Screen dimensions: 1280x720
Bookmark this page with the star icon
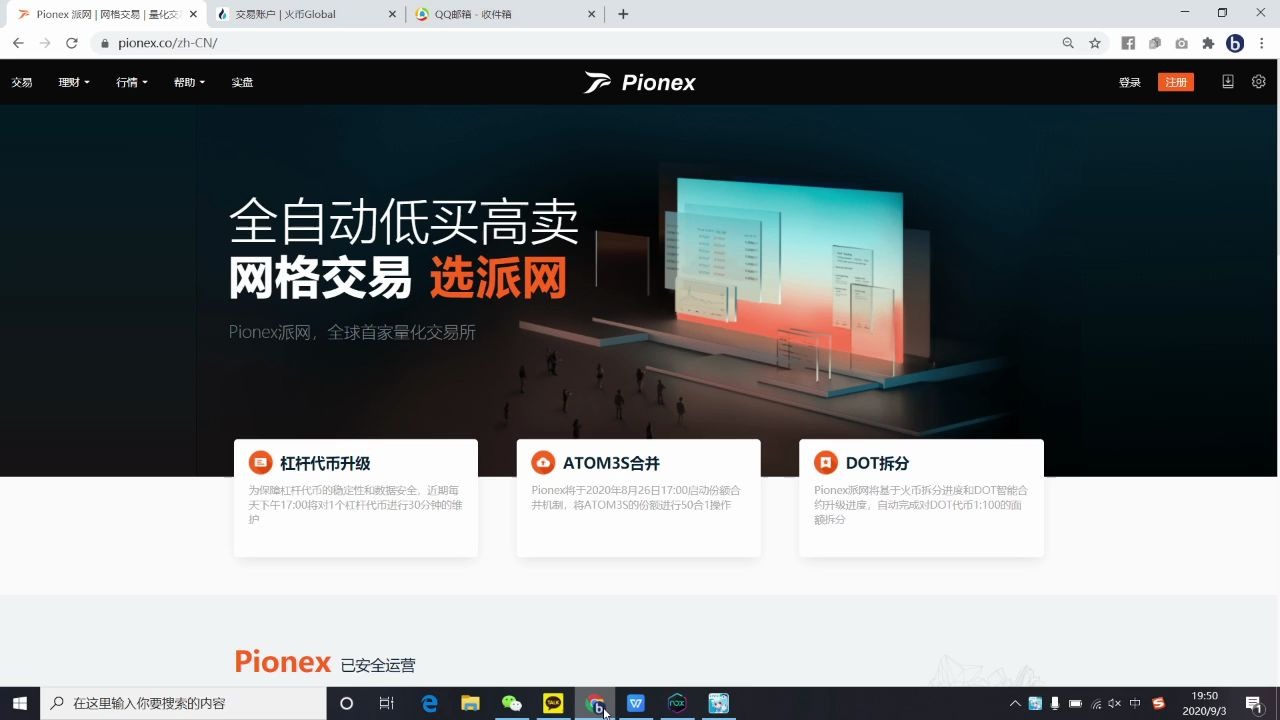pos(1095,43)
